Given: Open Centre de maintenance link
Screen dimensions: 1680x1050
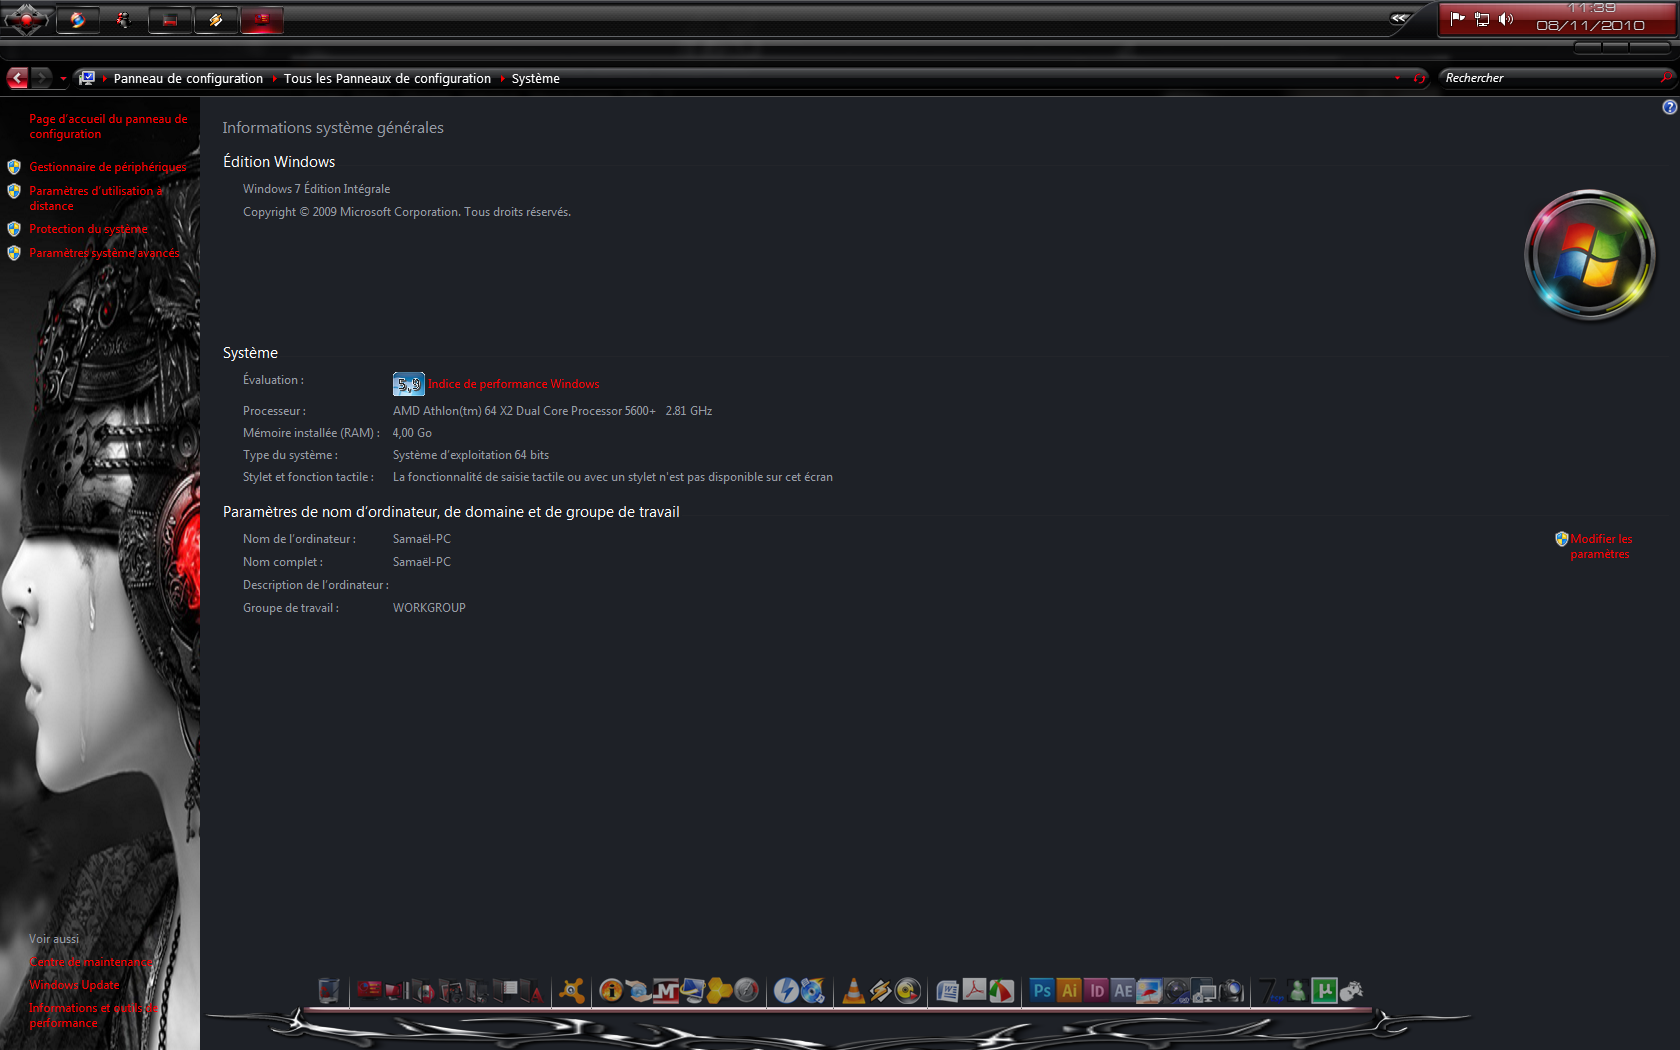Looking at the screenshot, I should coord(91,962).
